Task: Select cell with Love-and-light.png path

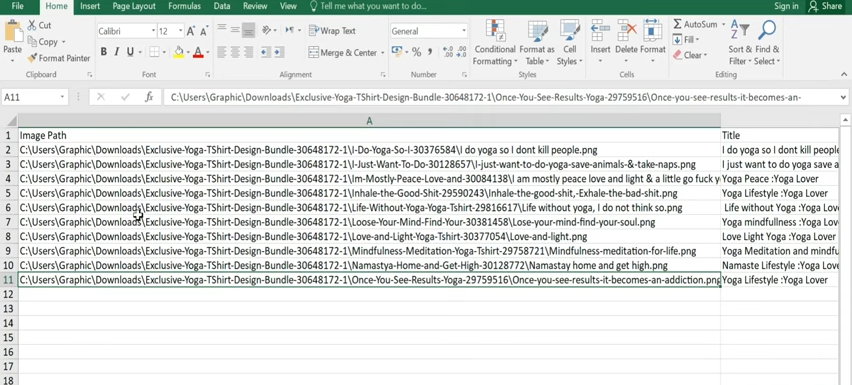Action: pyautogui.click(x=369, y=237)
